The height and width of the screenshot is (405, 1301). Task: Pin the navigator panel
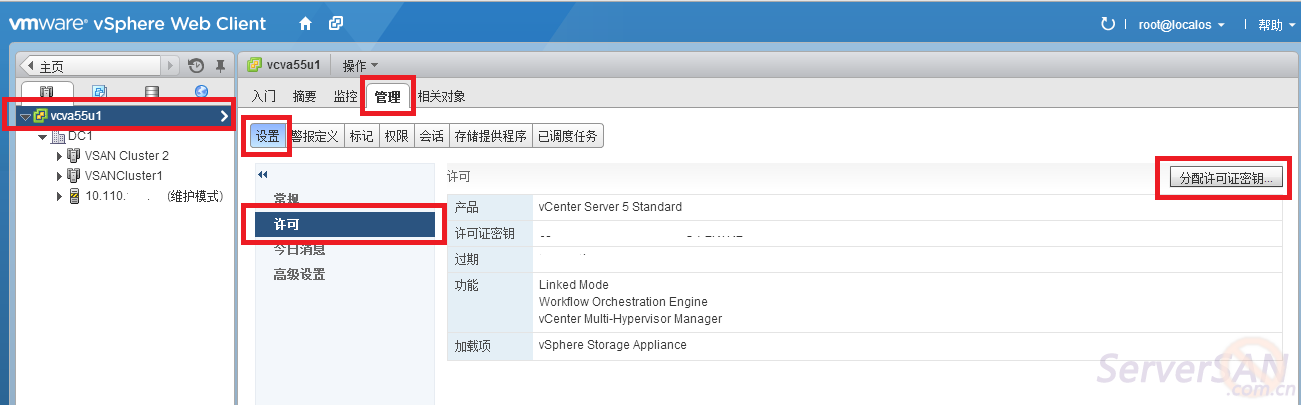pyautogui.click(x=221, y=66)
